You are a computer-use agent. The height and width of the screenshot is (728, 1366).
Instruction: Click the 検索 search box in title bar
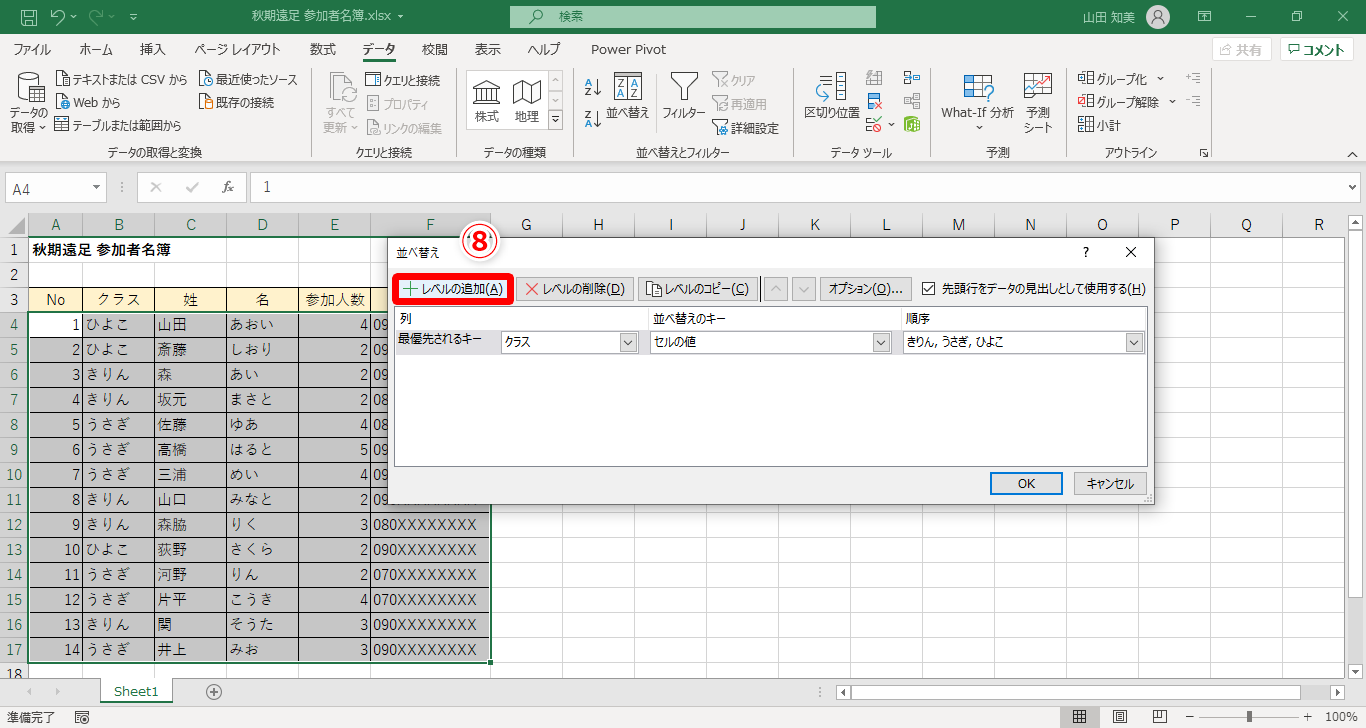(x=692, y=17)
